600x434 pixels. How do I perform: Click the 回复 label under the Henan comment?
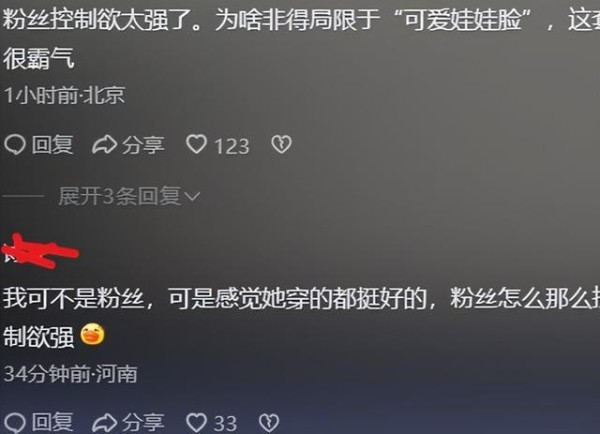52,423
